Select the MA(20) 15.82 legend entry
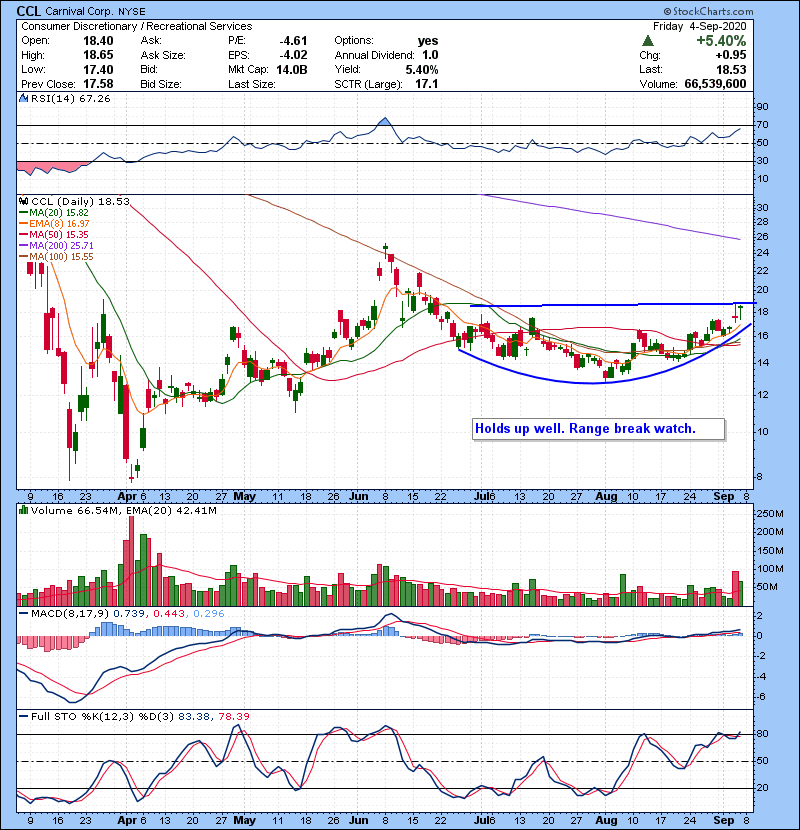800x830 pixels. coord(54,212)
